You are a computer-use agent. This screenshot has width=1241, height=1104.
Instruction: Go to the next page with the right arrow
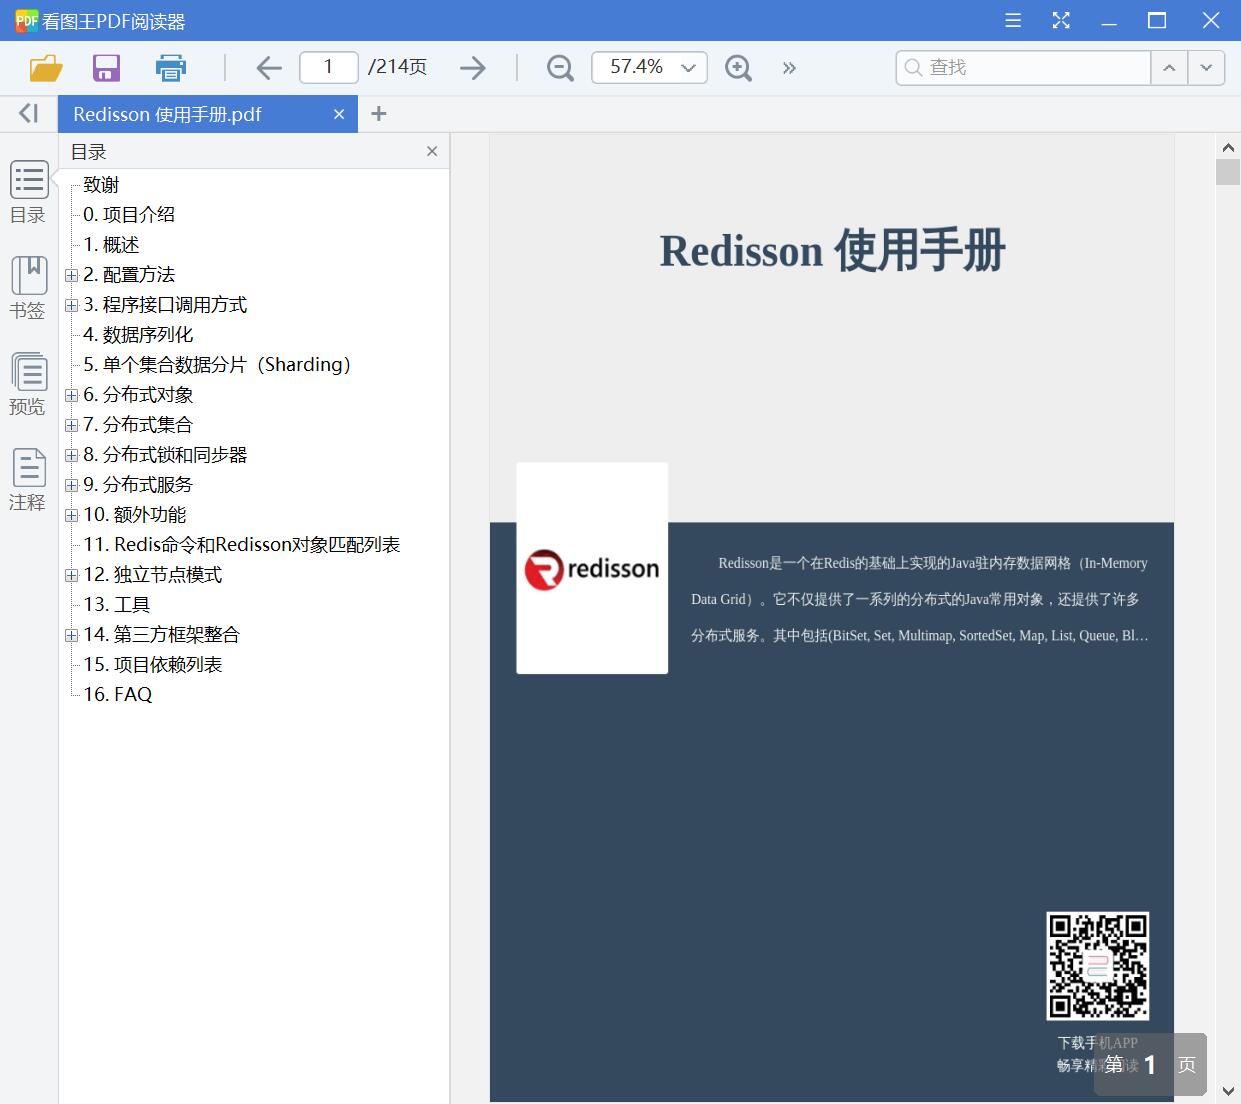(x=473, y=68)
